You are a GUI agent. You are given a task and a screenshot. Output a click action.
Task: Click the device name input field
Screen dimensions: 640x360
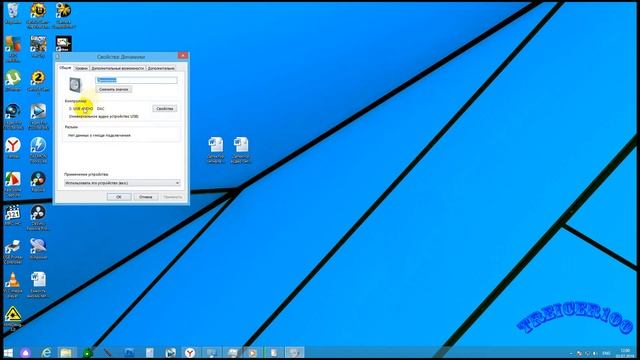click(x=136, y=80)
